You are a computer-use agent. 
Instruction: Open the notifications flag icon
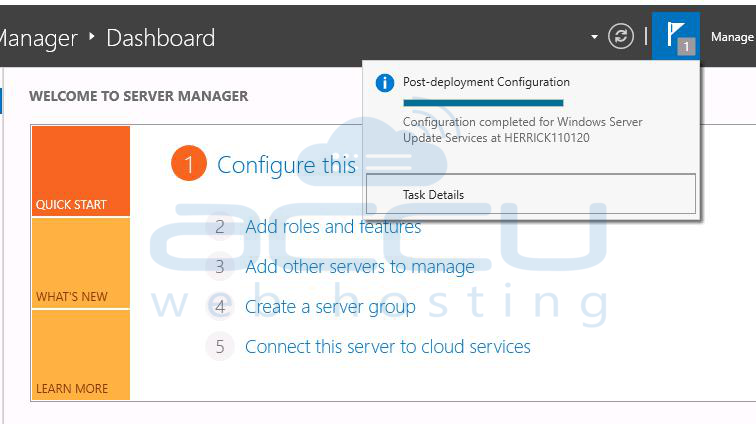[x=676, y=36]
